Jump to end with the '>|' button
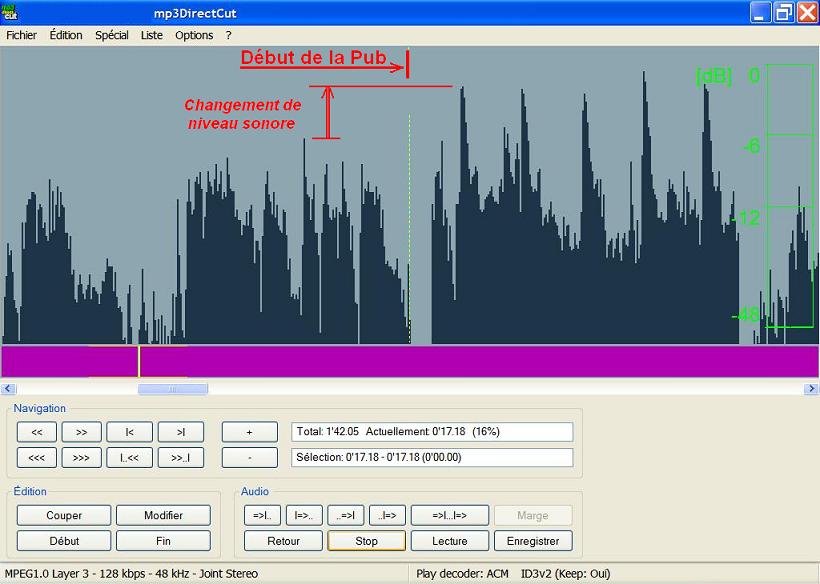Viewport: 820px width, 584px height. (180, 432)
